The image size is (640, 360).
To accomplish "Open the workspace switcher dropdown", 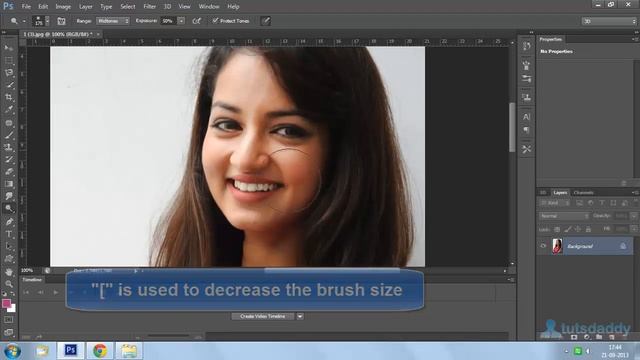I will click(x=609, y=21).
